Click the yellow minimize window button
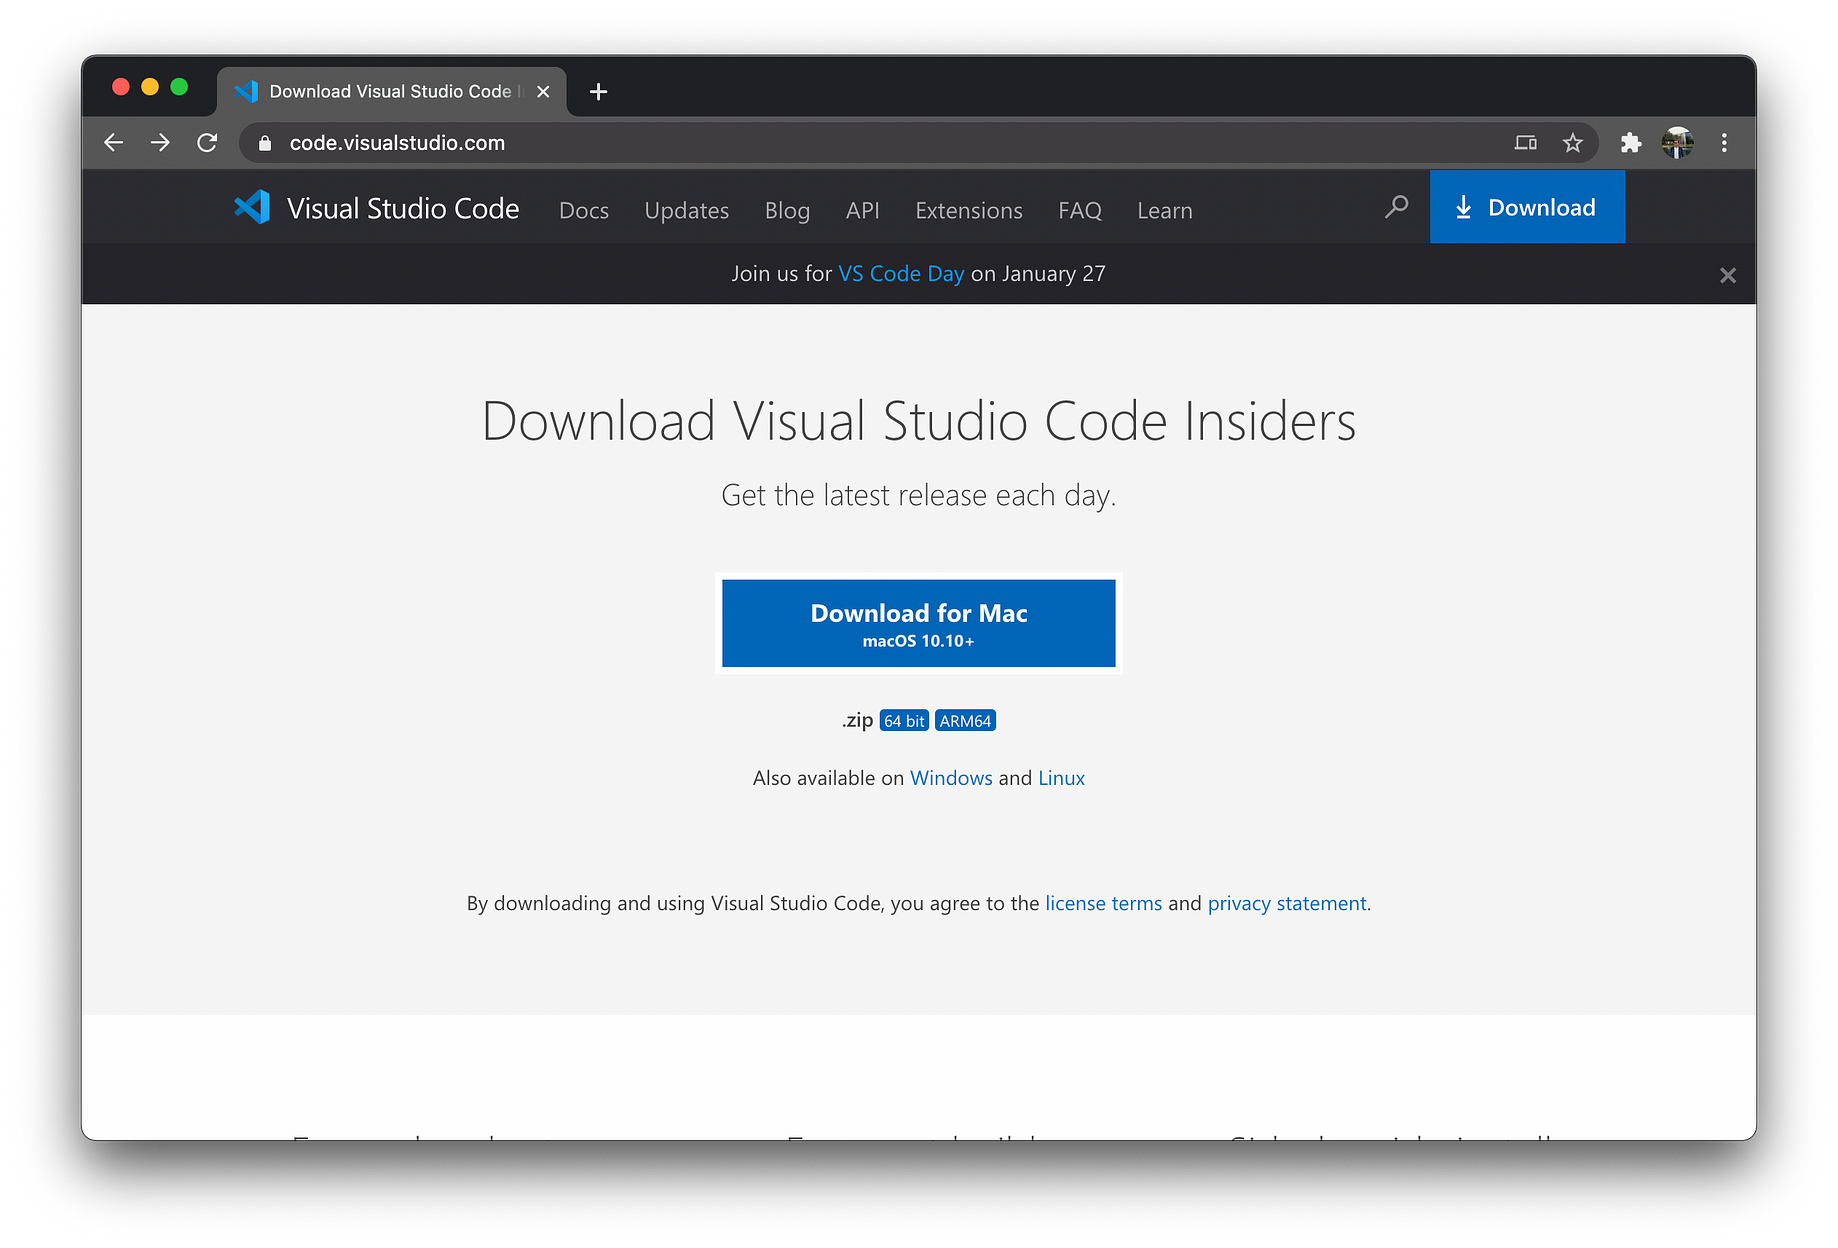This screenshot has height=1248, width=1838. click(x=150, y=87)
